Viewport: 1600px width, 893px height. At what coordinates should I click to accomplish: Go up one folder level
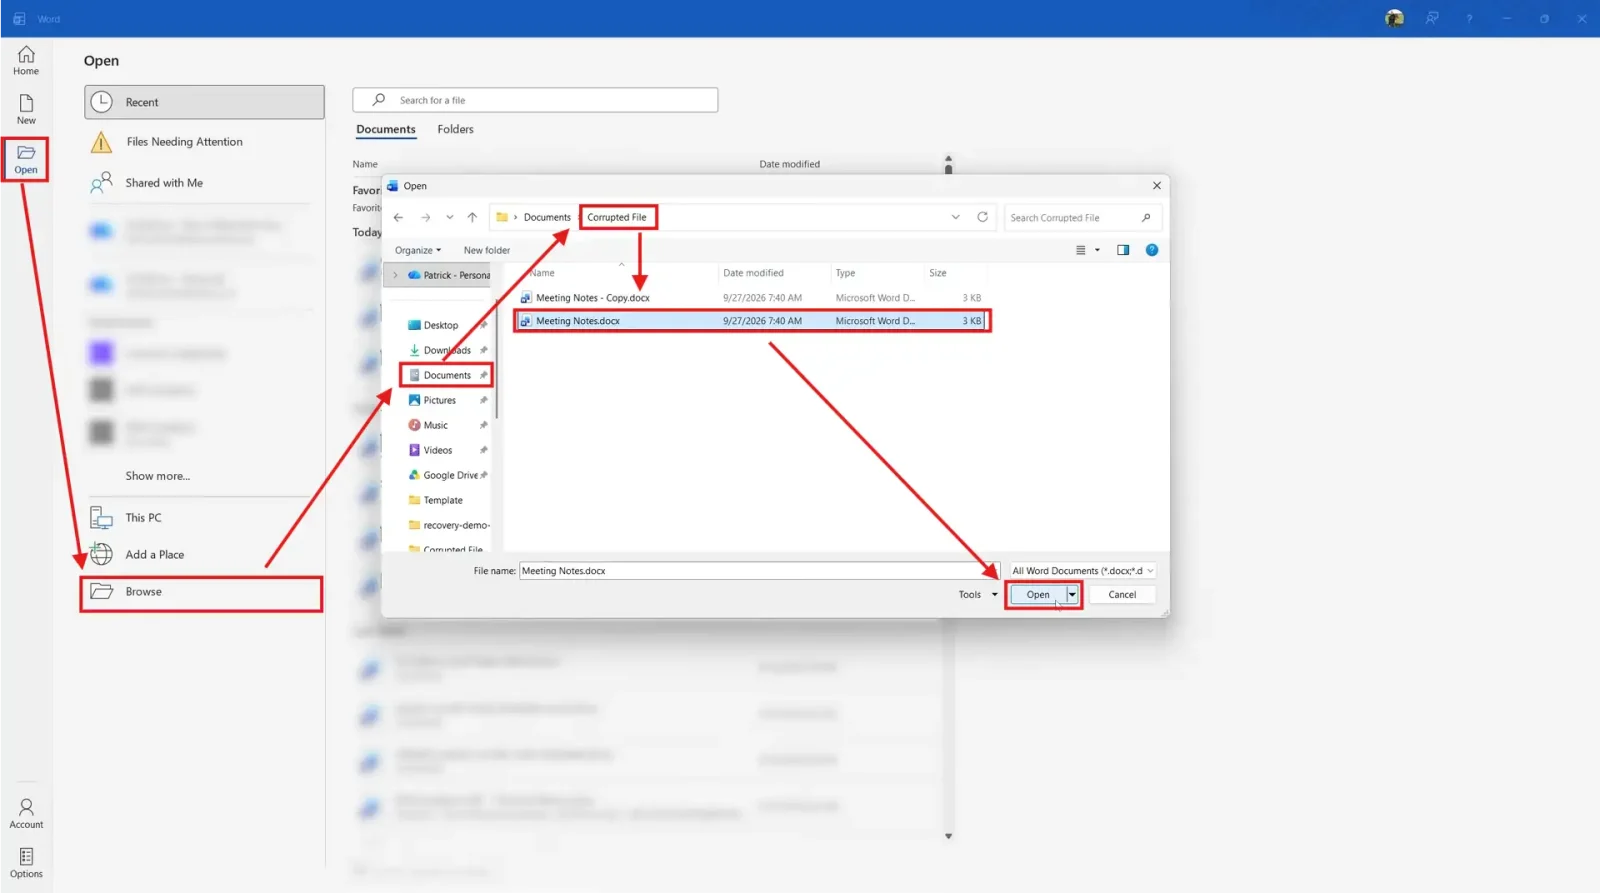click(472, 217)
